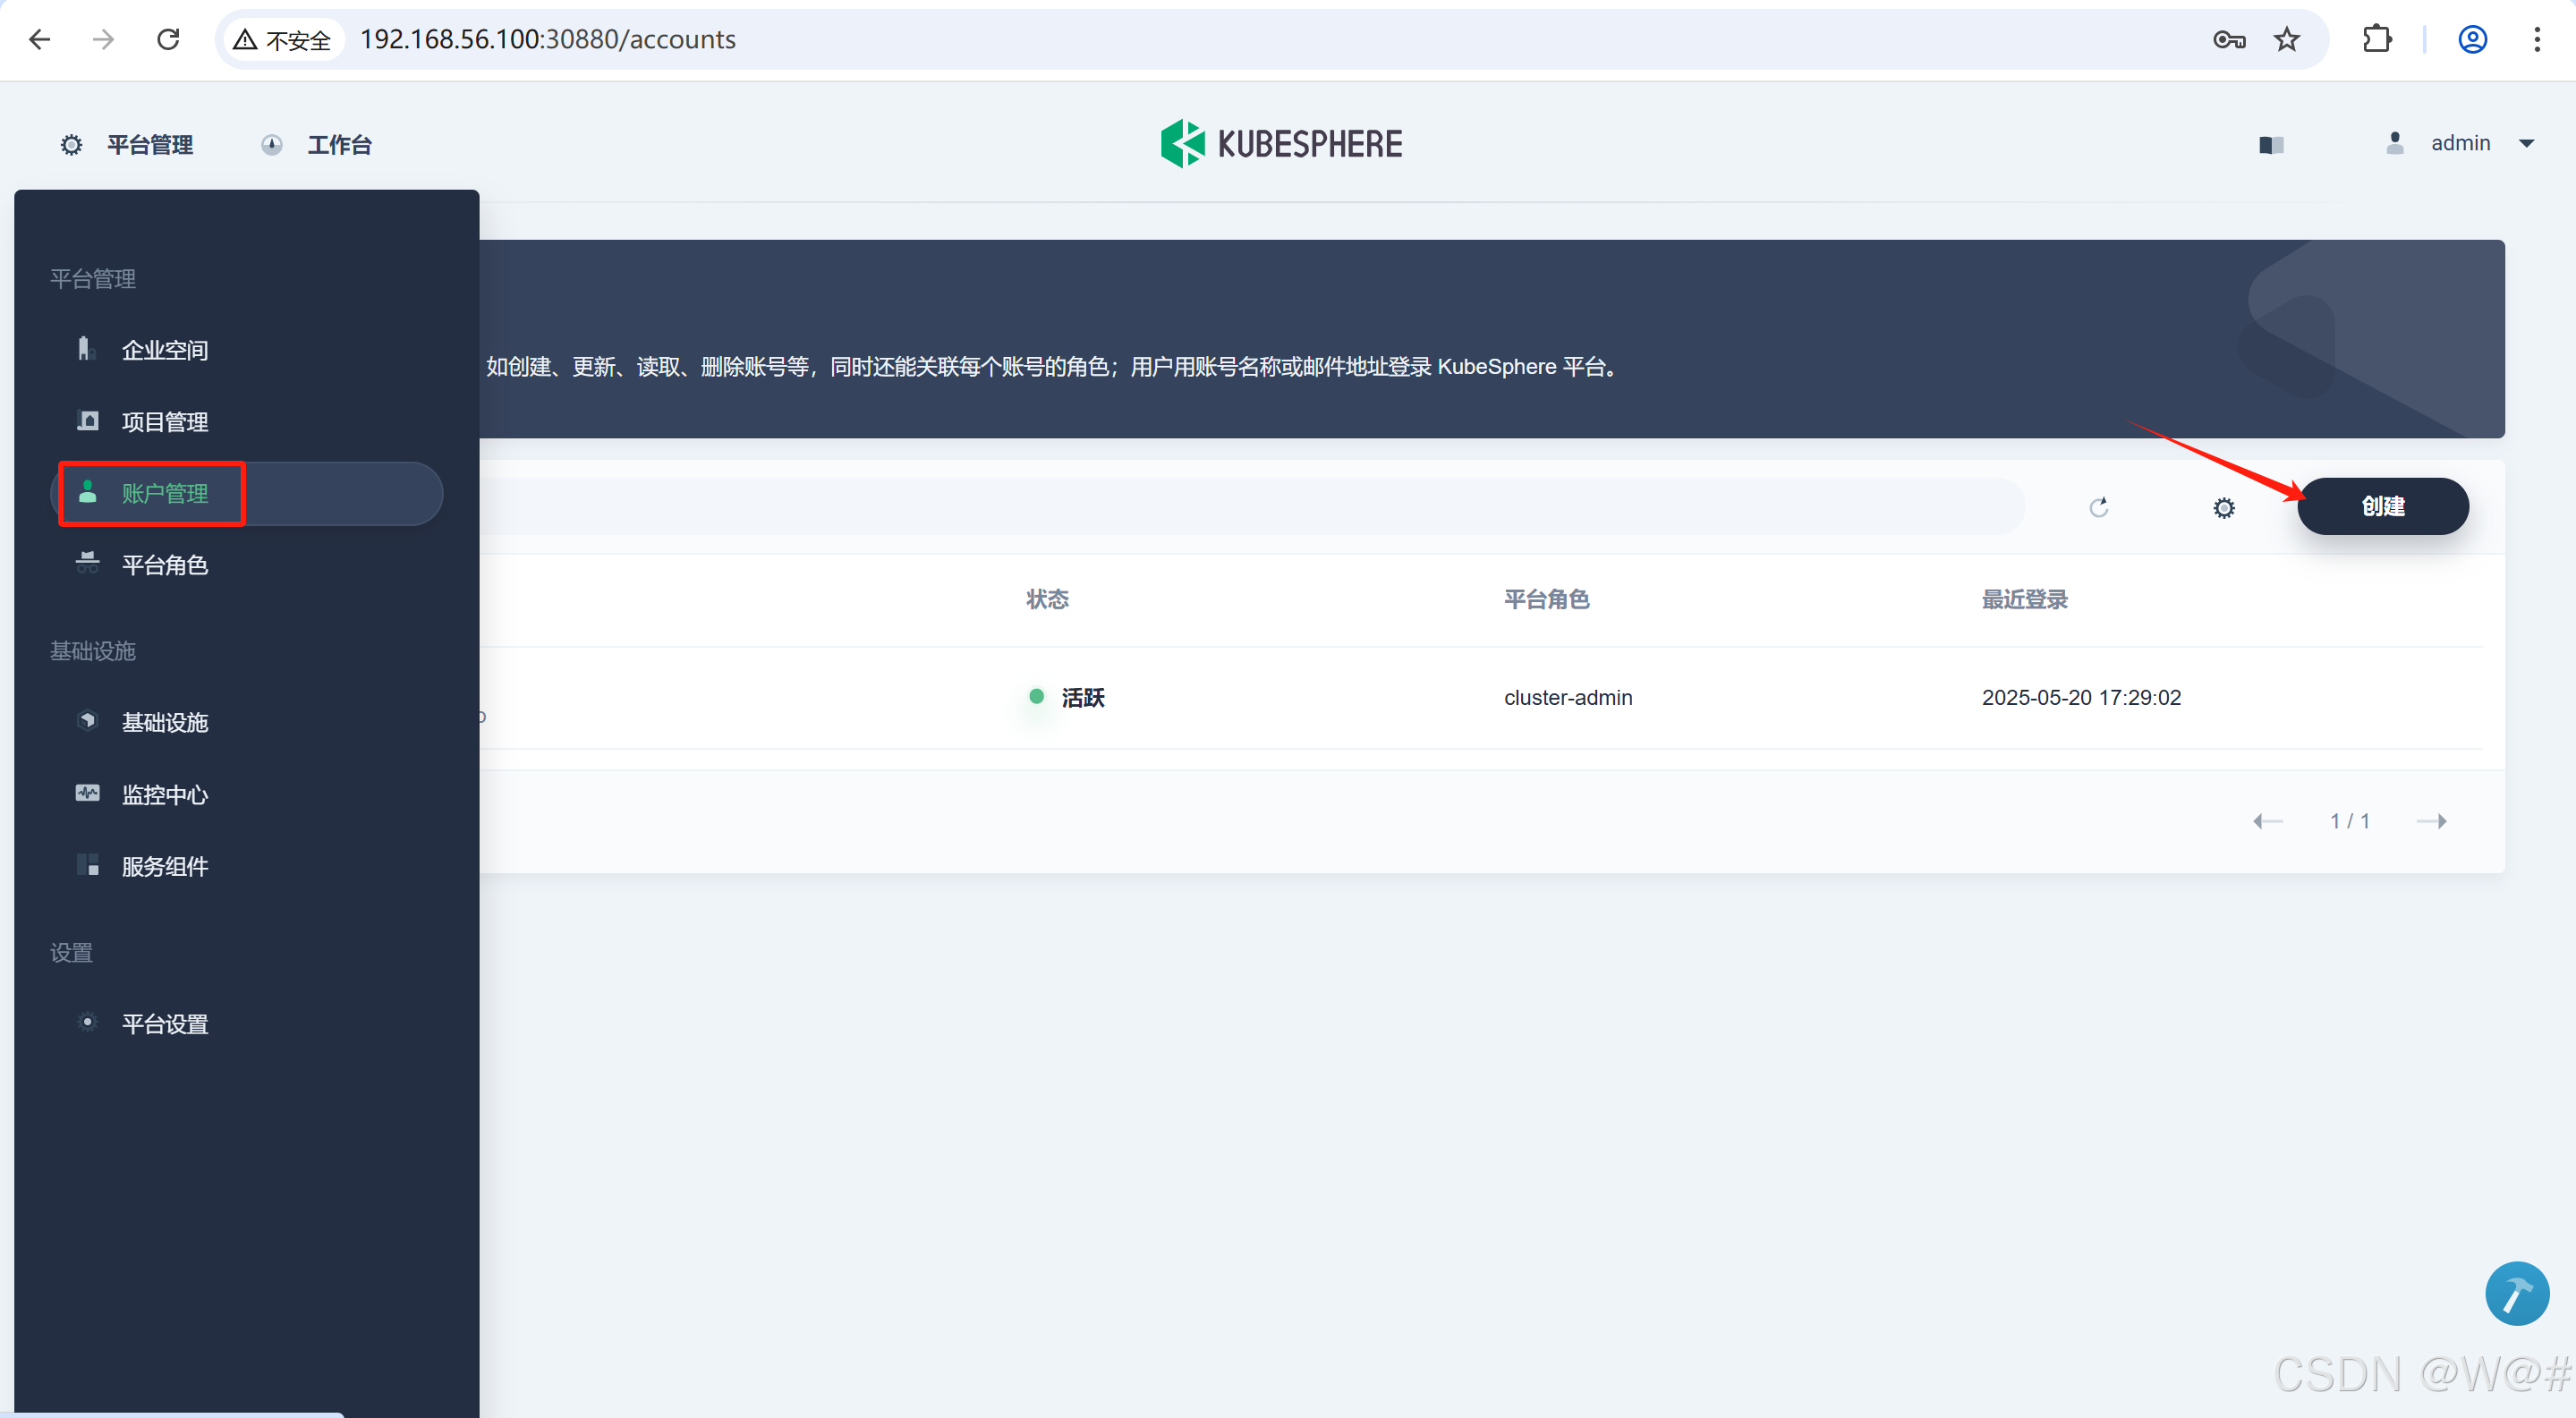Click the 项目管理 sidebar icon
Viewport: 2576px width, 1418px height.
[88, 421]
